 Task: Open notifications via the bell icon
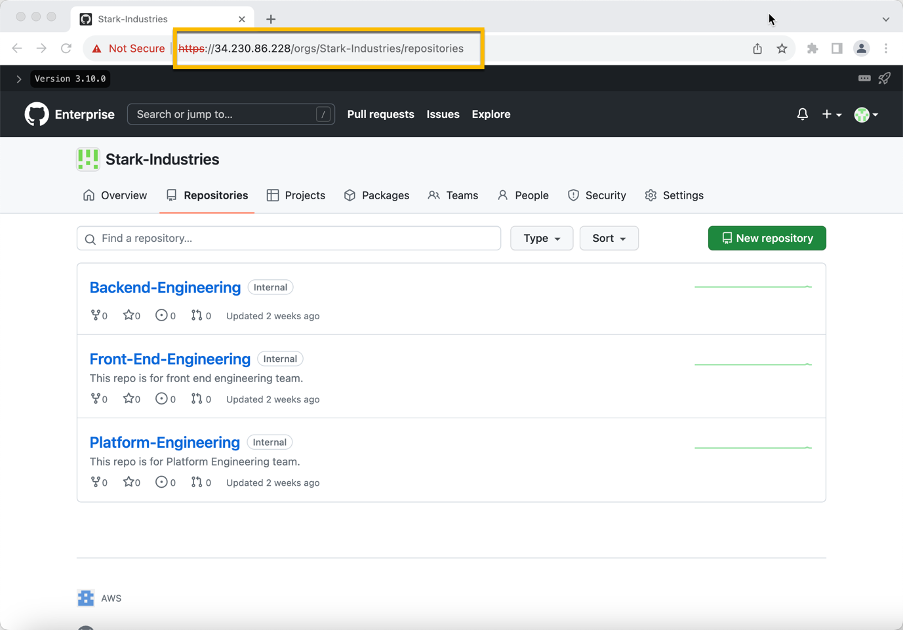801,114
